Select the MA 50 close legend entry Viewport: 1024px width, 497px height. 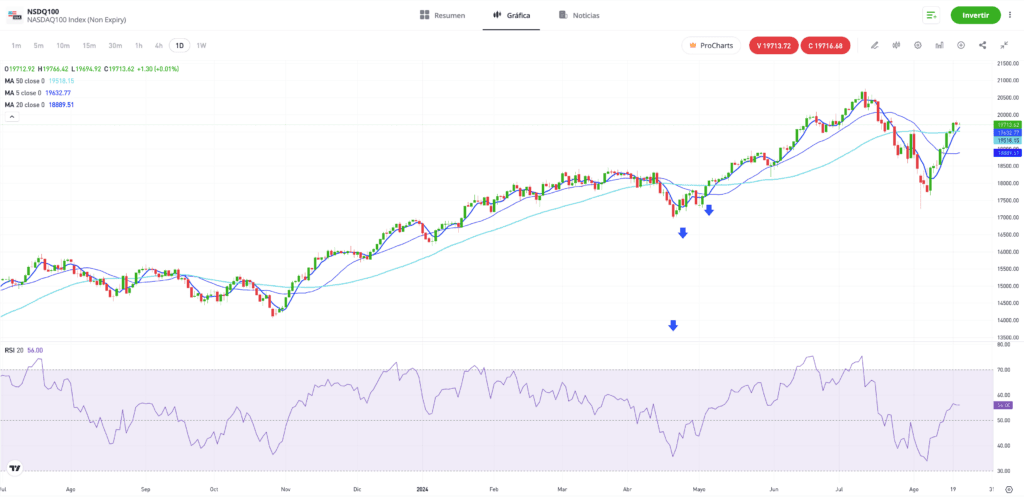click(x=40, y=81)
